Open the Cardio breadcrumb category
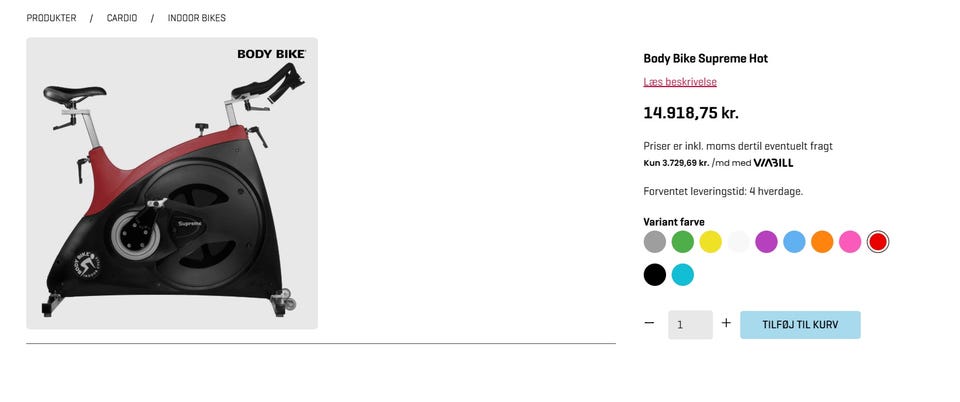 point(122,18)
